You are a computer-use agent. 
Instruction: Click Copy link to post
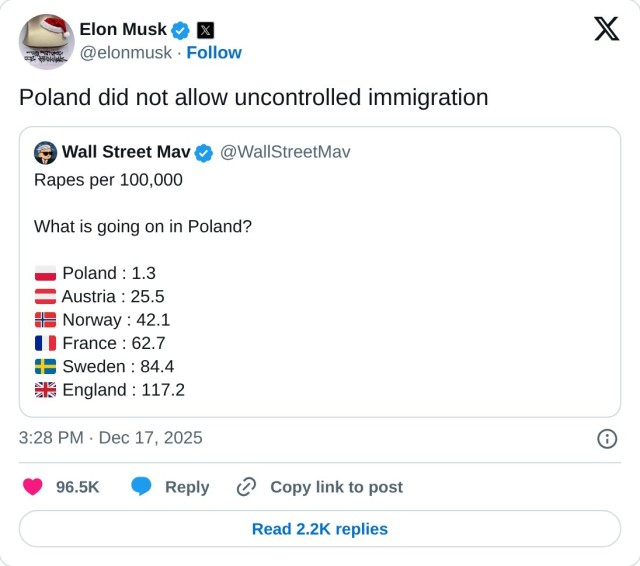[x=336, y=487]
